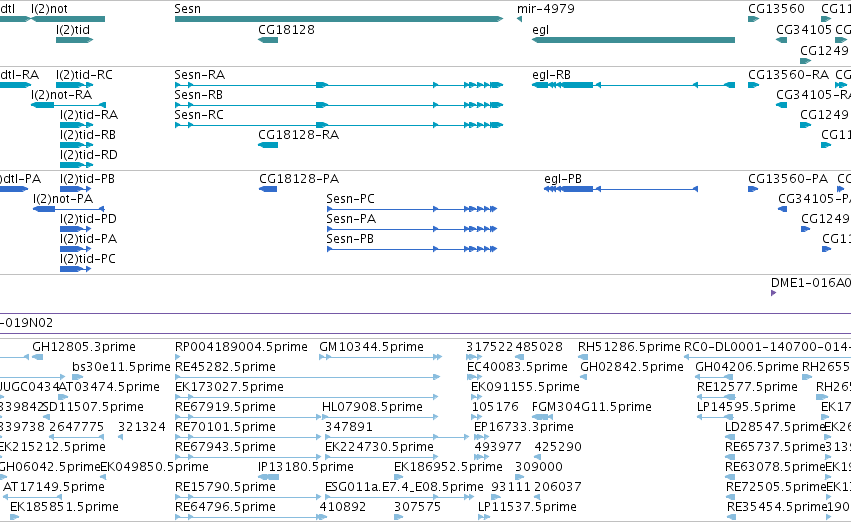
Task: Select the Sesn-RA transcript label
Action: (200, 74)
